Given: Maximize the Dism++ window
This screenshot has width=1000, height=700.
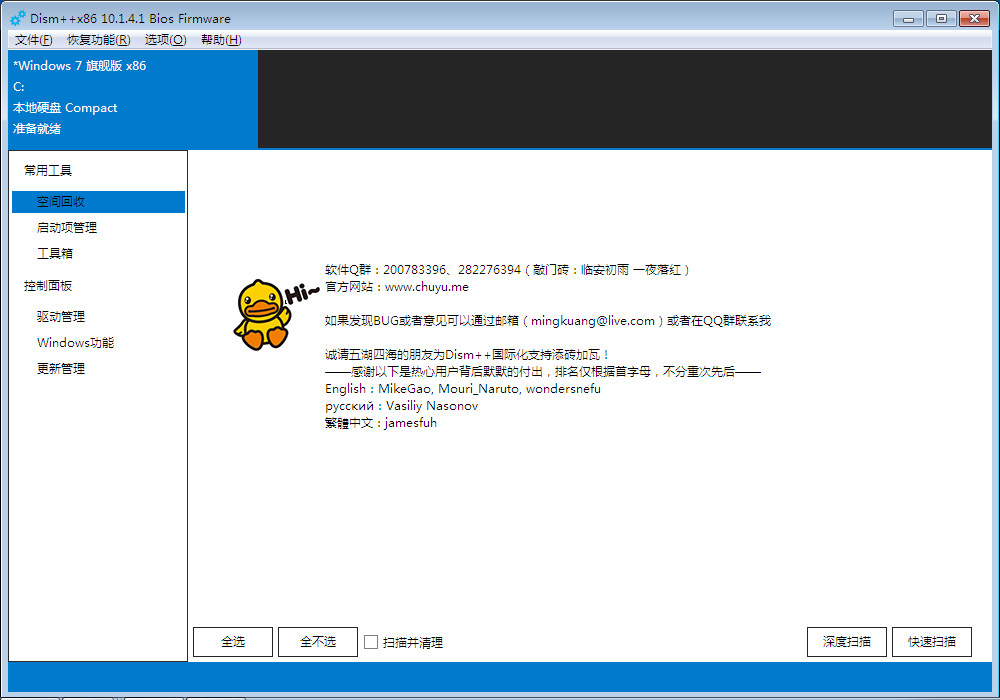Looking at the screenshot, I should 941,18.
